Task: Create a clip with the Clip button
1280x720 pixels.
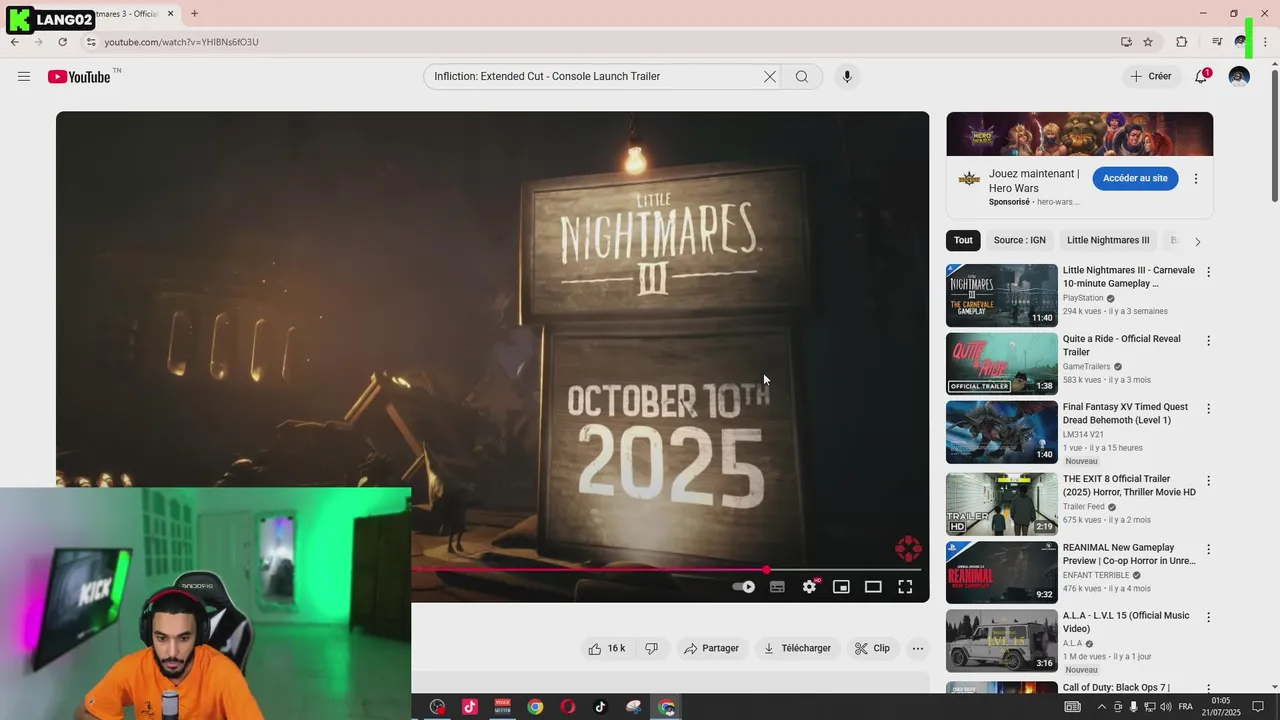Action: (872, 649)
